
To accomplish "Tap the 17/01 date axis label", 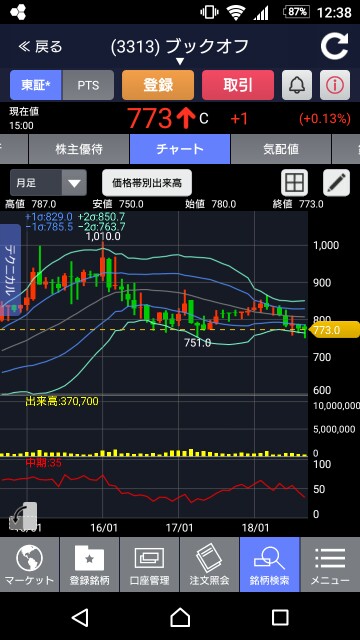I will click(180, 528).
